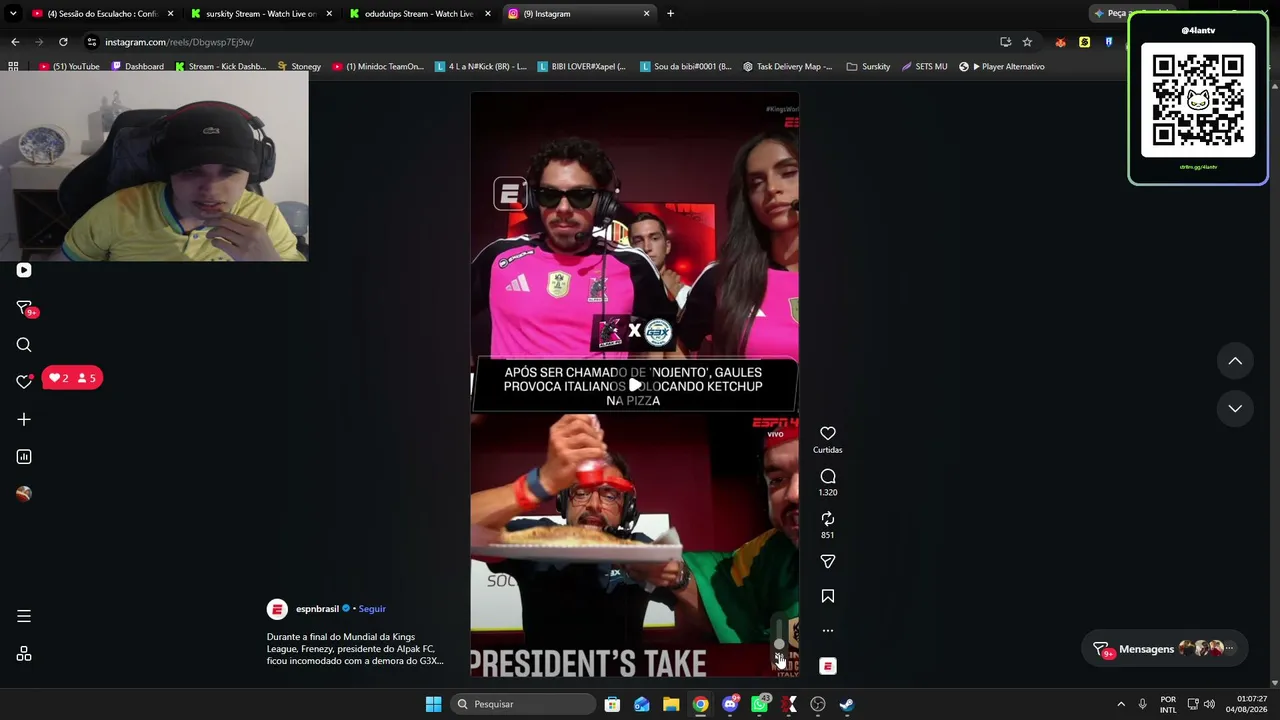The image size is (1280, 720).
Task: Focus the address bar with instagram.com URL
Action: (x=540, y=42)
